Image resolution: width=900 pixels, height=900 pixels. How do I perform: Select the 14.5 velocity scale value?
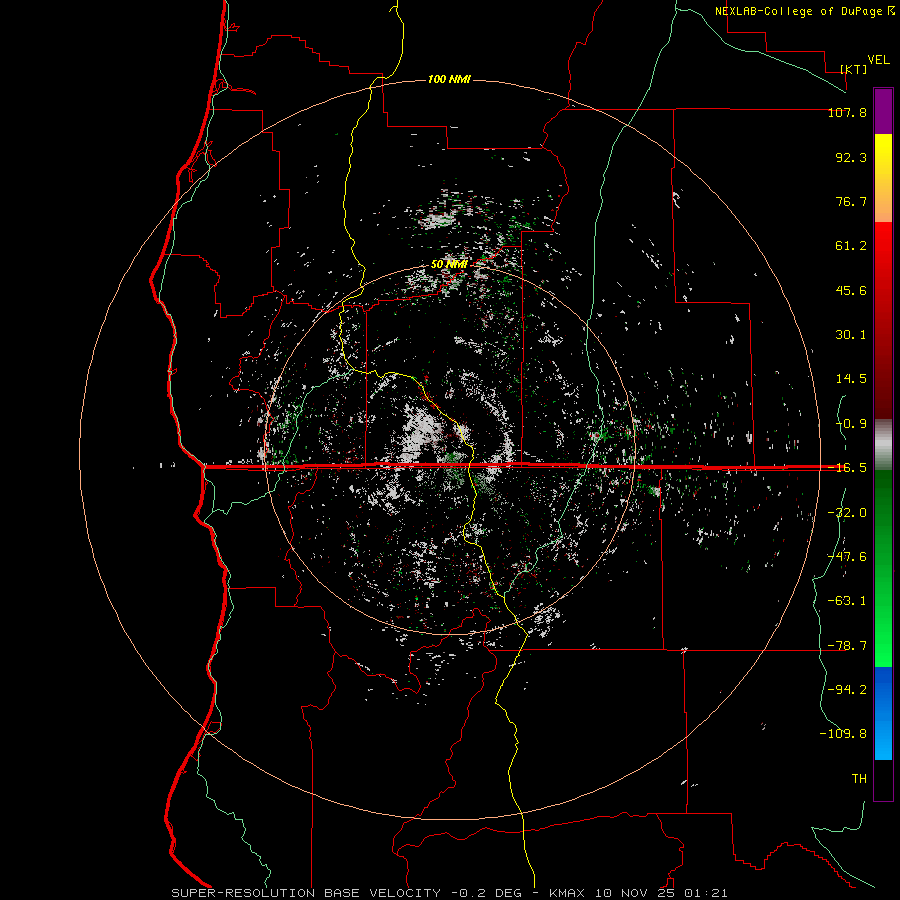click(851, 379)
